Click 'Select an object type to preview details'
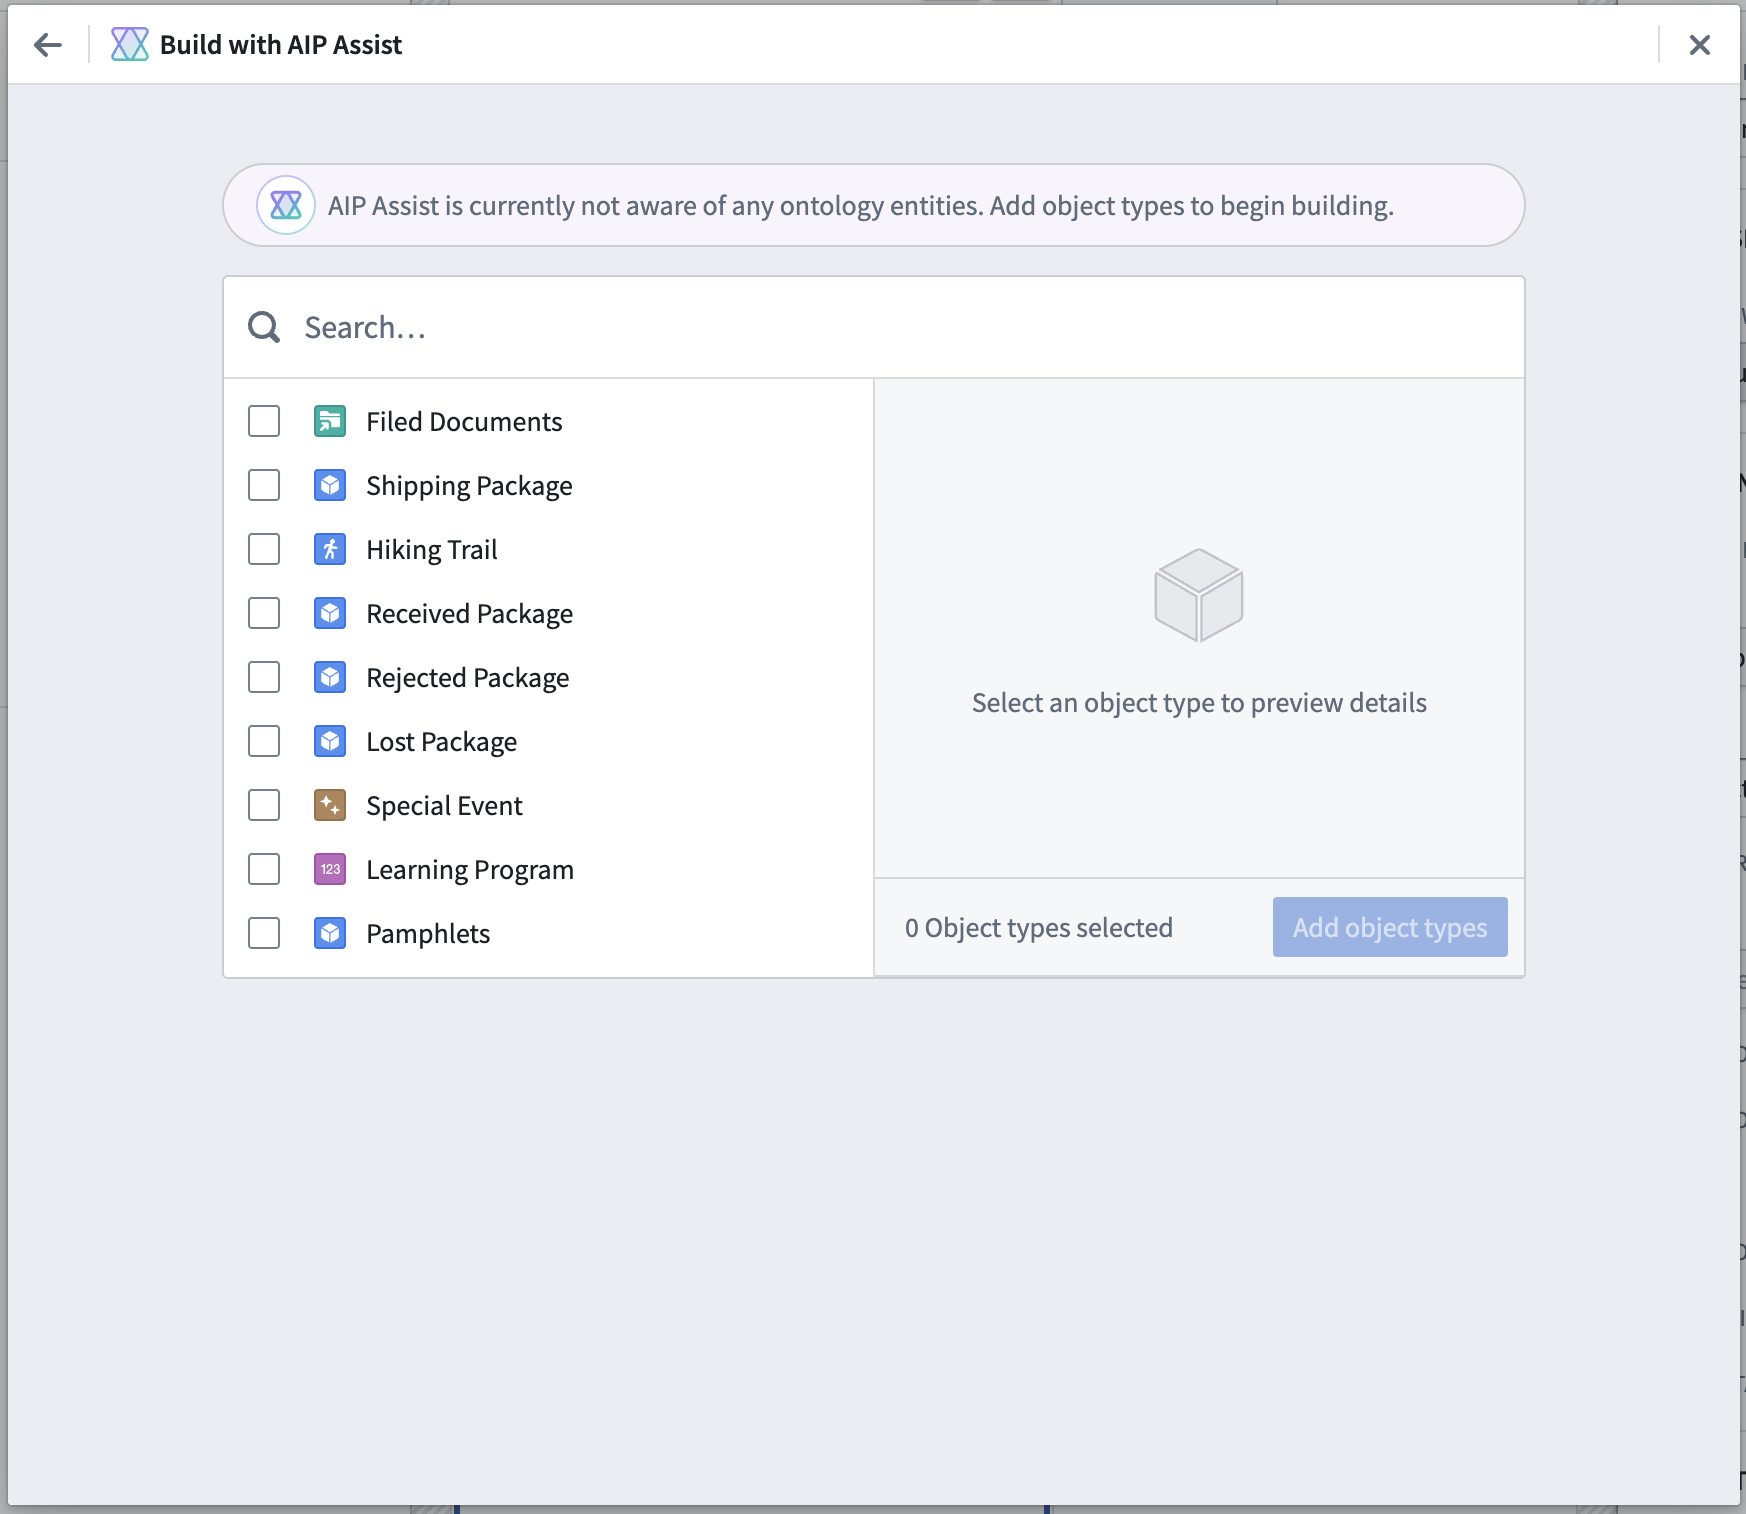 (1199, 703)
